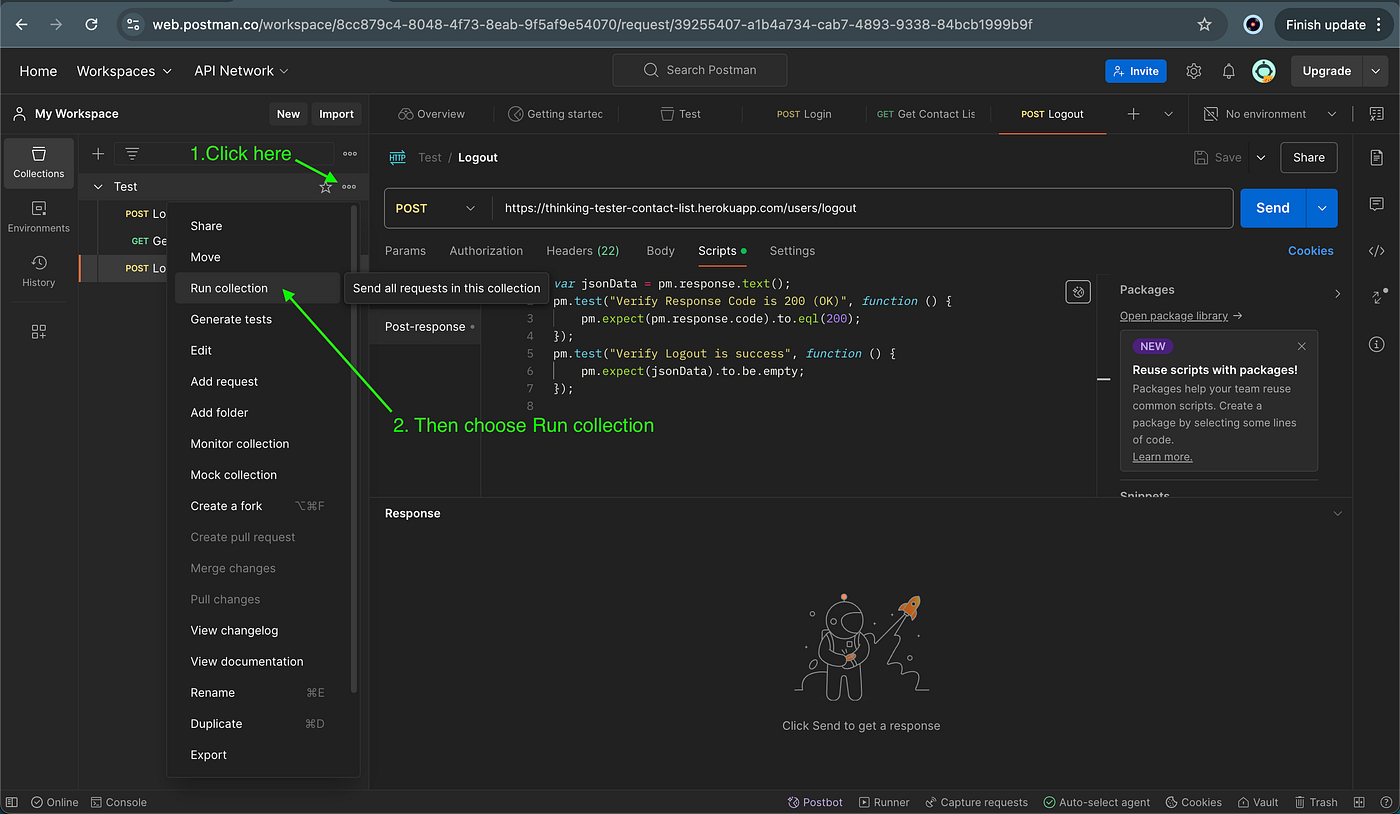Click the blue Send button

click(1273, 208)
